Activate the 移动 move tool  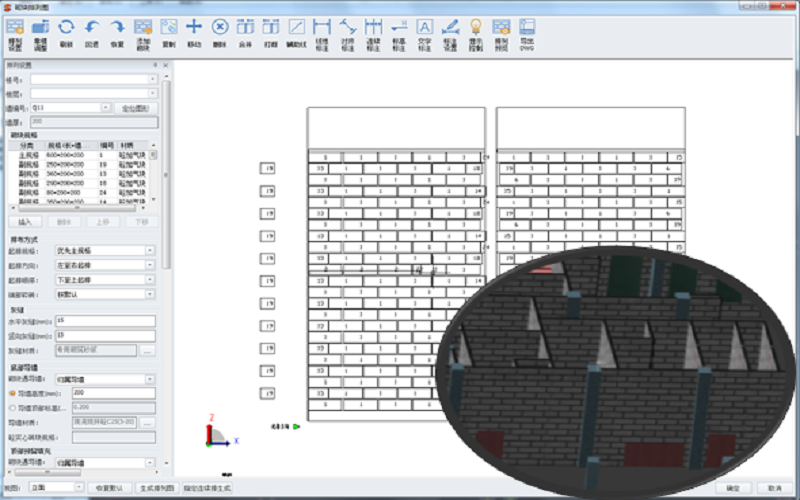point(194,34)
